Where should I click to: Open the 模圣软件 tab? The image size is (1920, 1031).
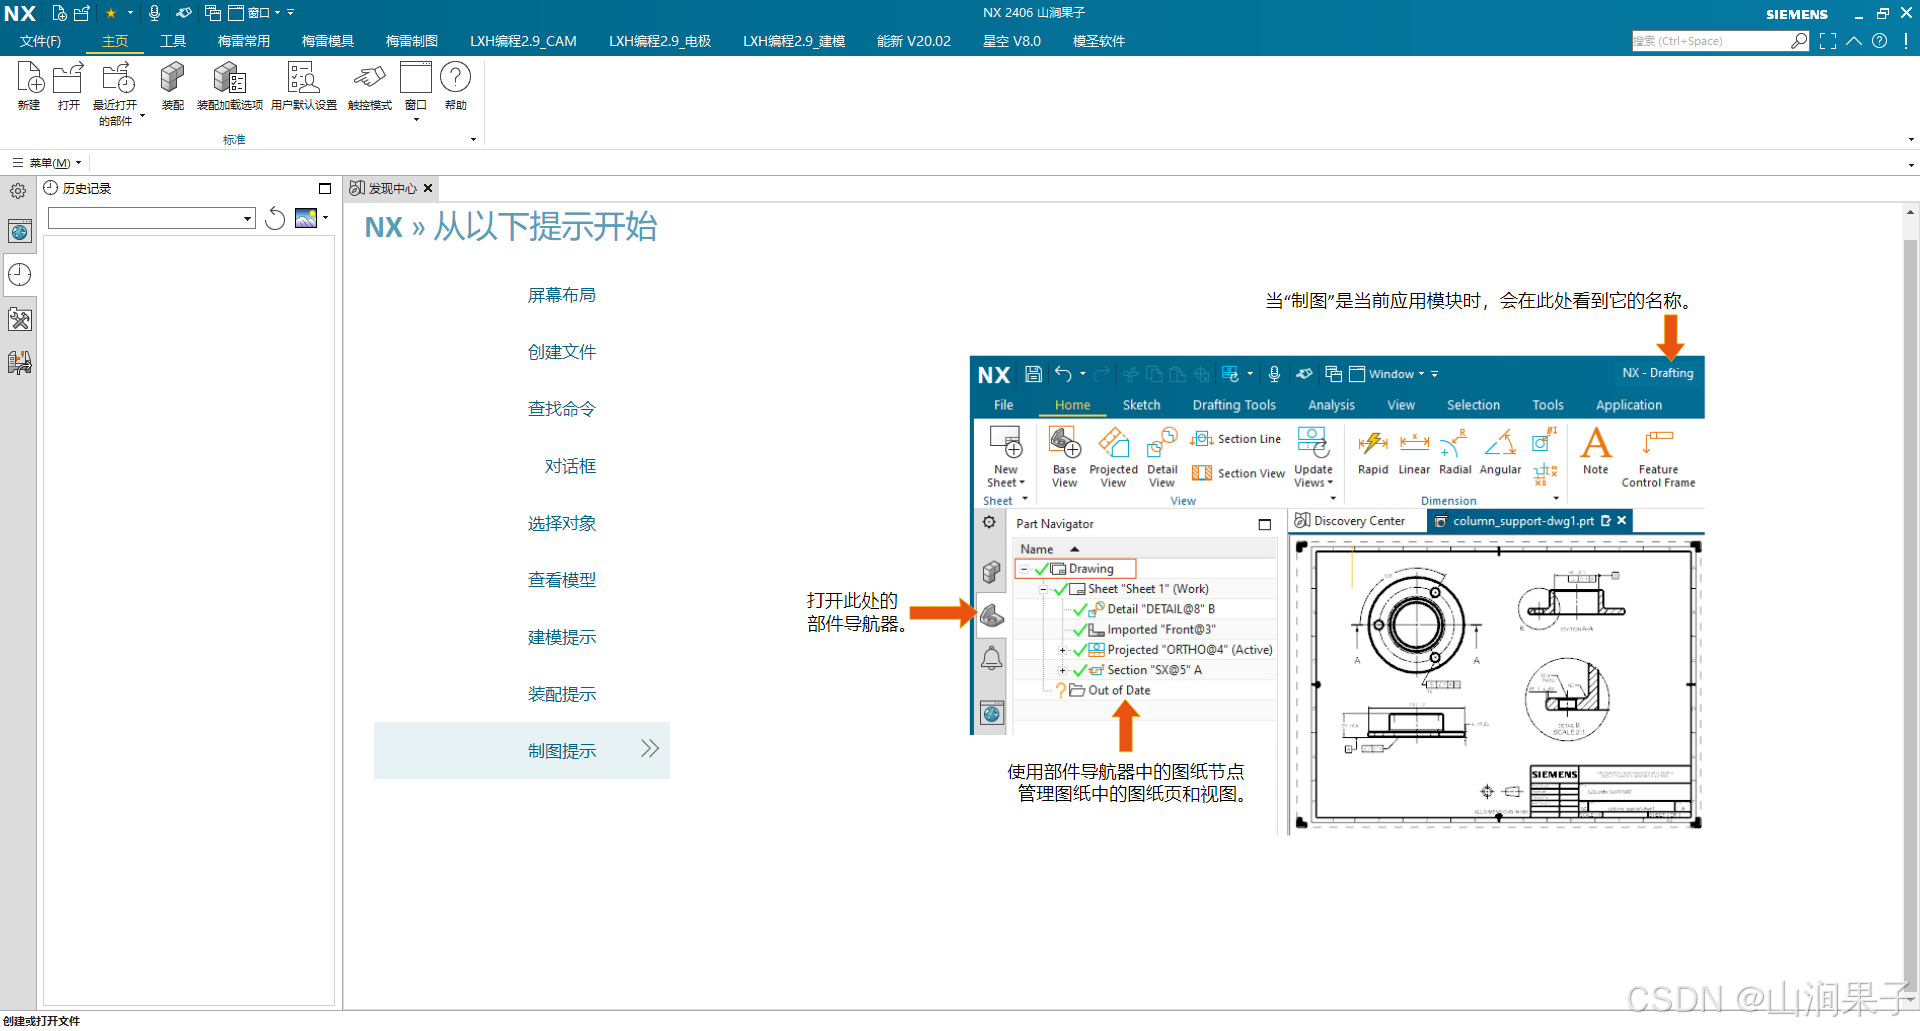click(1099, 41)
